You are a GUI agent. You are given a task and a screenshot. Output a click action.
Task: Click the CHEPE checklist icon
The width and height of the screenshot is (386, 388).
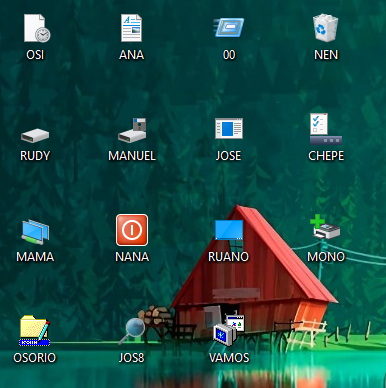tap(326, 129)
